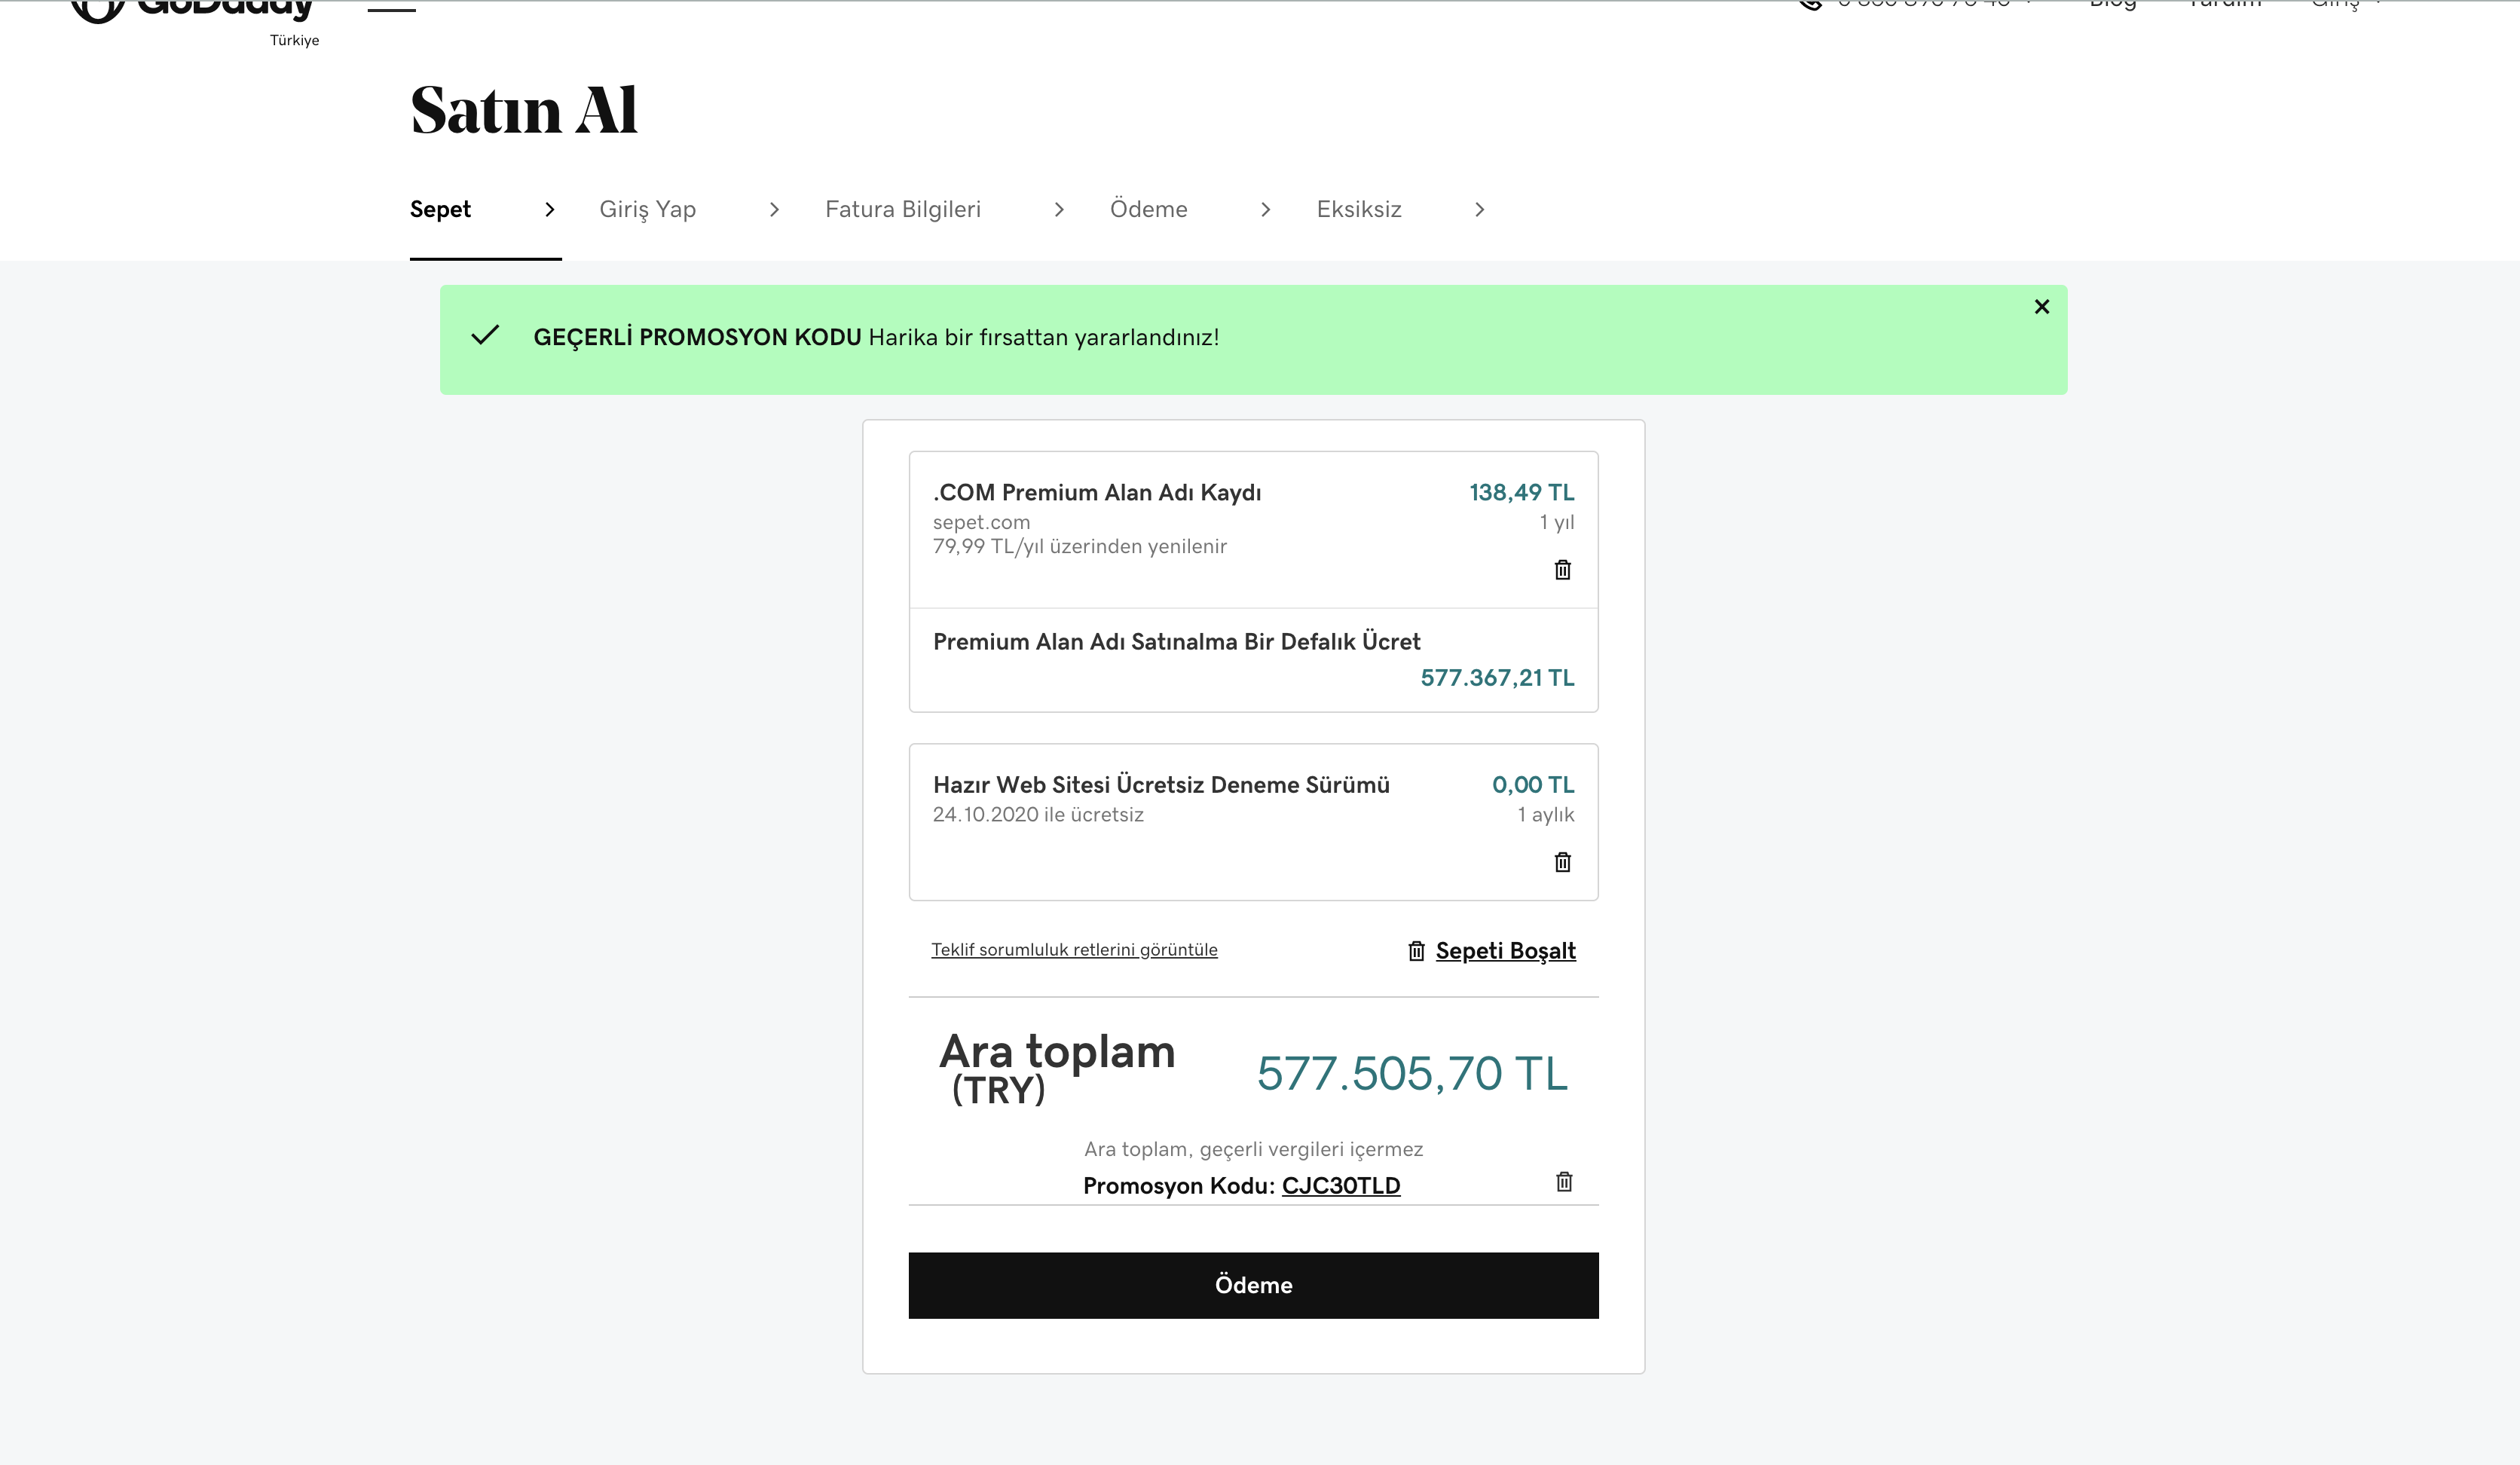Click the phone icon in header

click(x=1809, y=5)
